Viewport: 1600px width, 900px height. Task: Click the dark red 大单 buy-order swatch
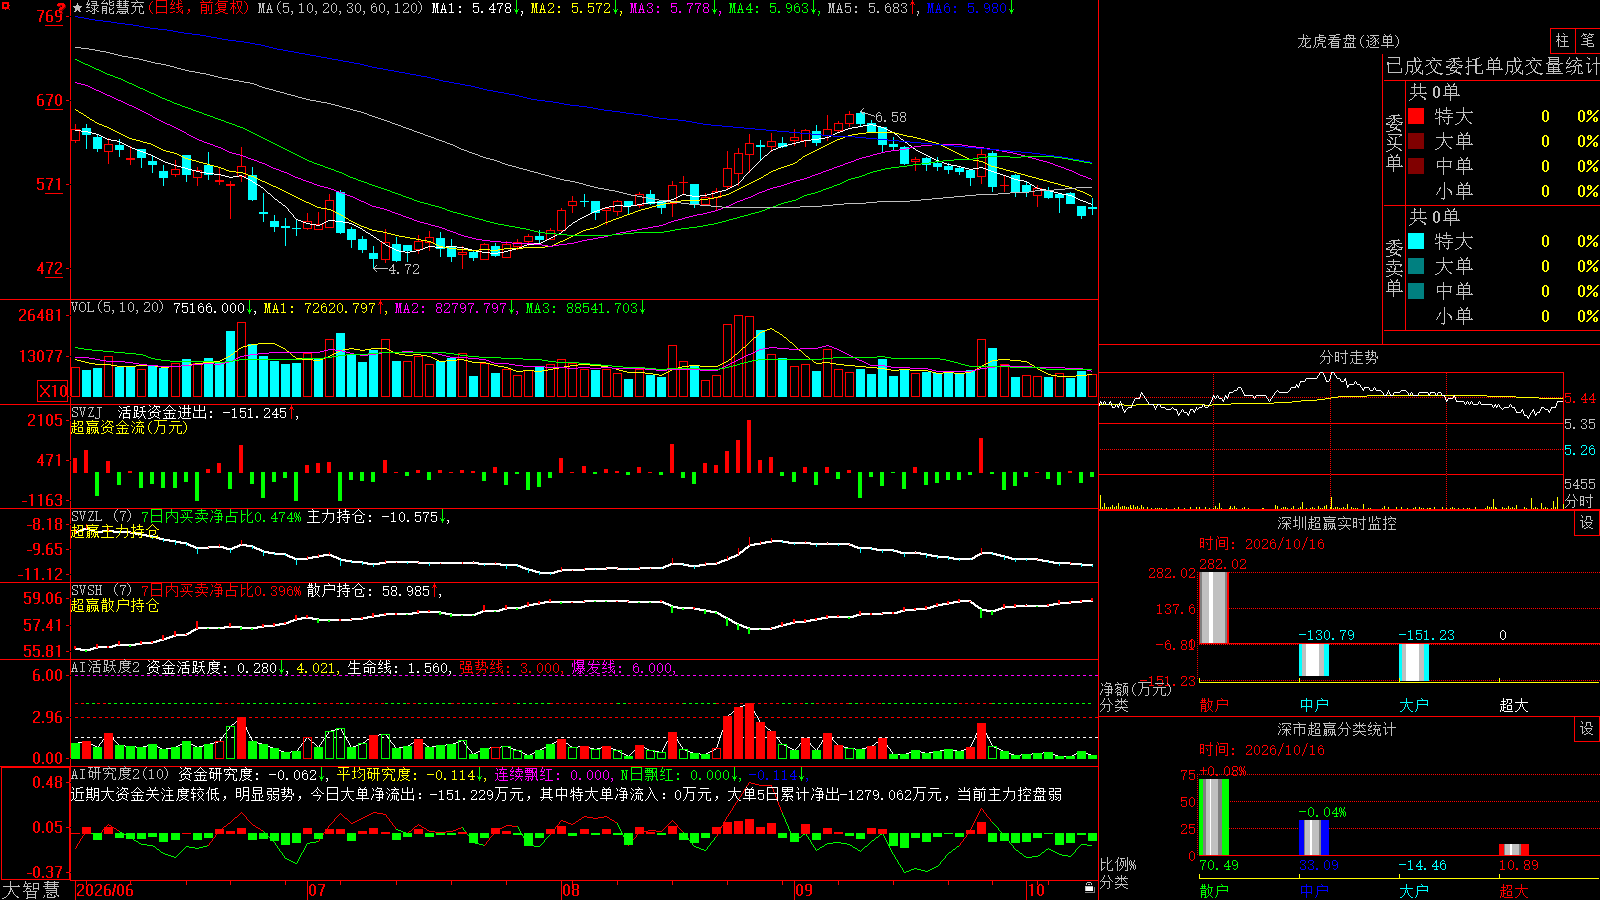pos(1416,141)
